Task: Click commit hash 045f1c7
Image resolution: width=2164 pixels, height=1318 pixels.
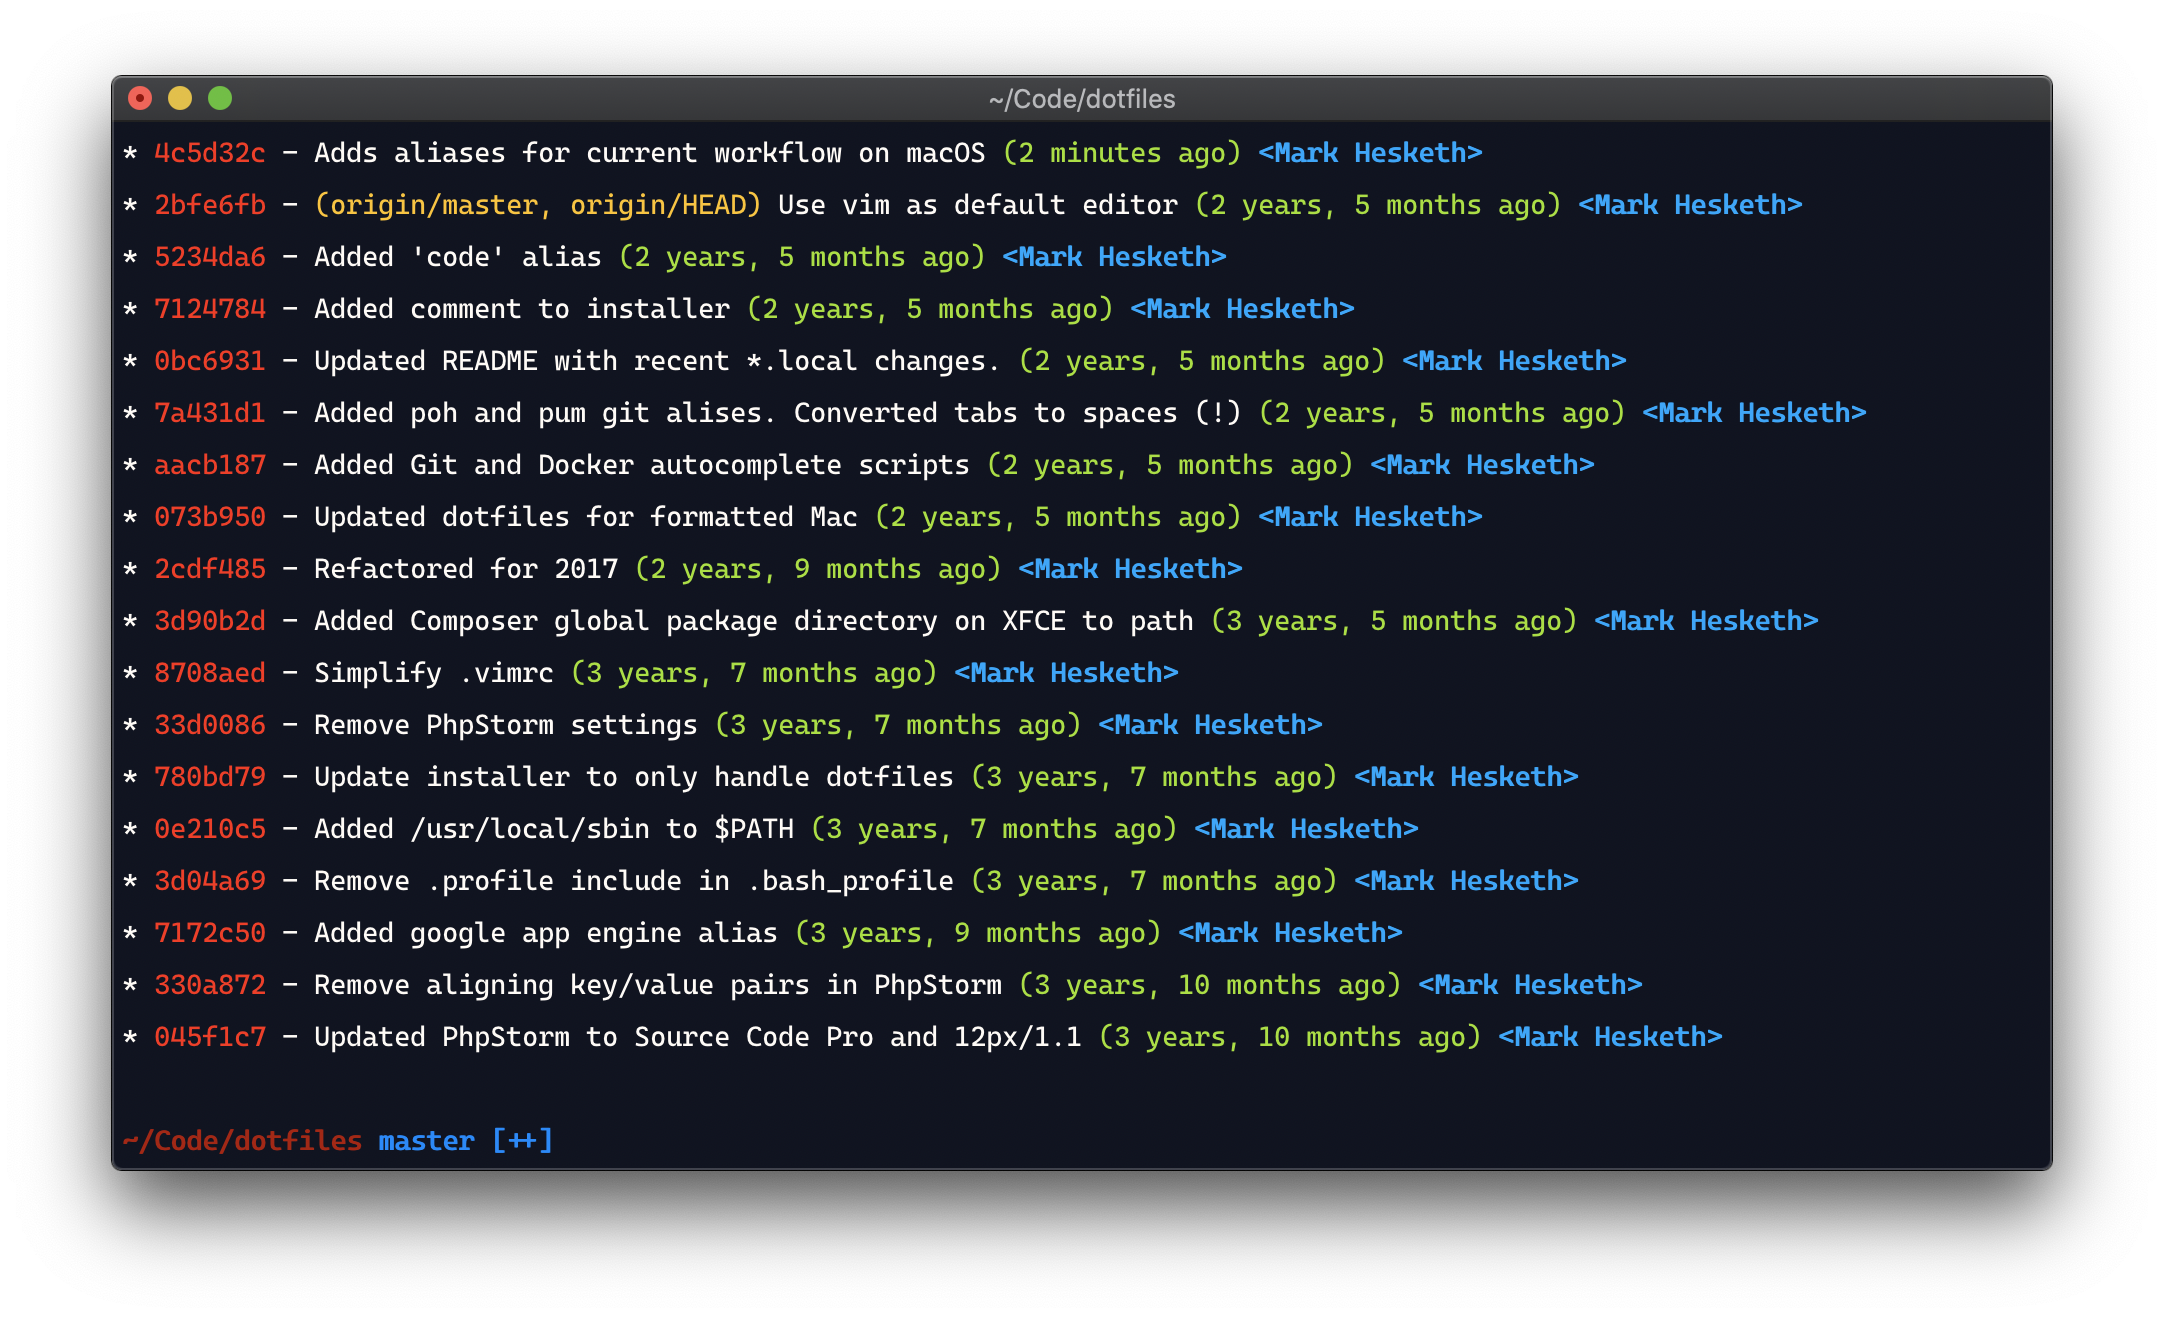Action: [210, 1037]
